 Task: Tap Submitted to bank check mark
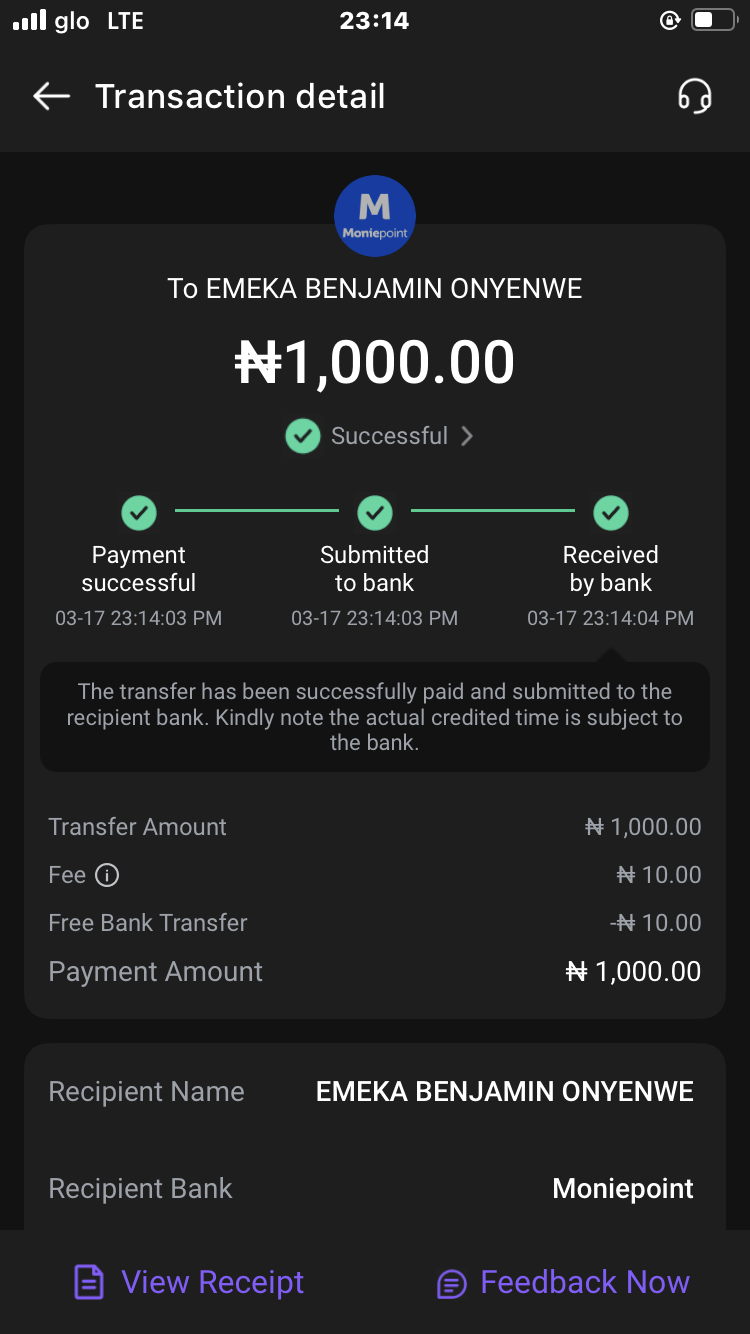375,513
